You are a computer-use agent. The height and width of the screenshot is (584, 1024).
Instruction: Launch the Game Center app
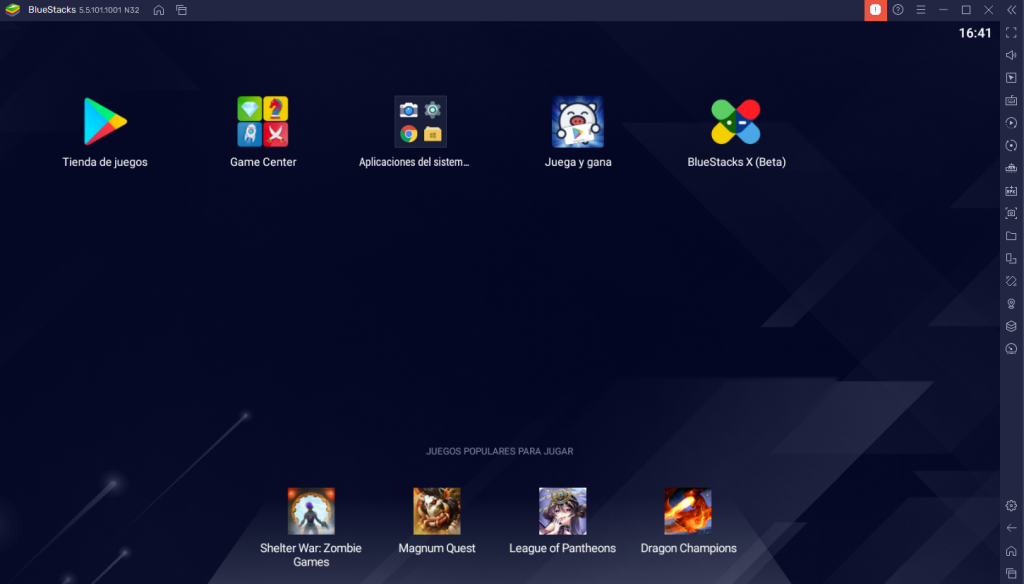click(x=263, y=122)
